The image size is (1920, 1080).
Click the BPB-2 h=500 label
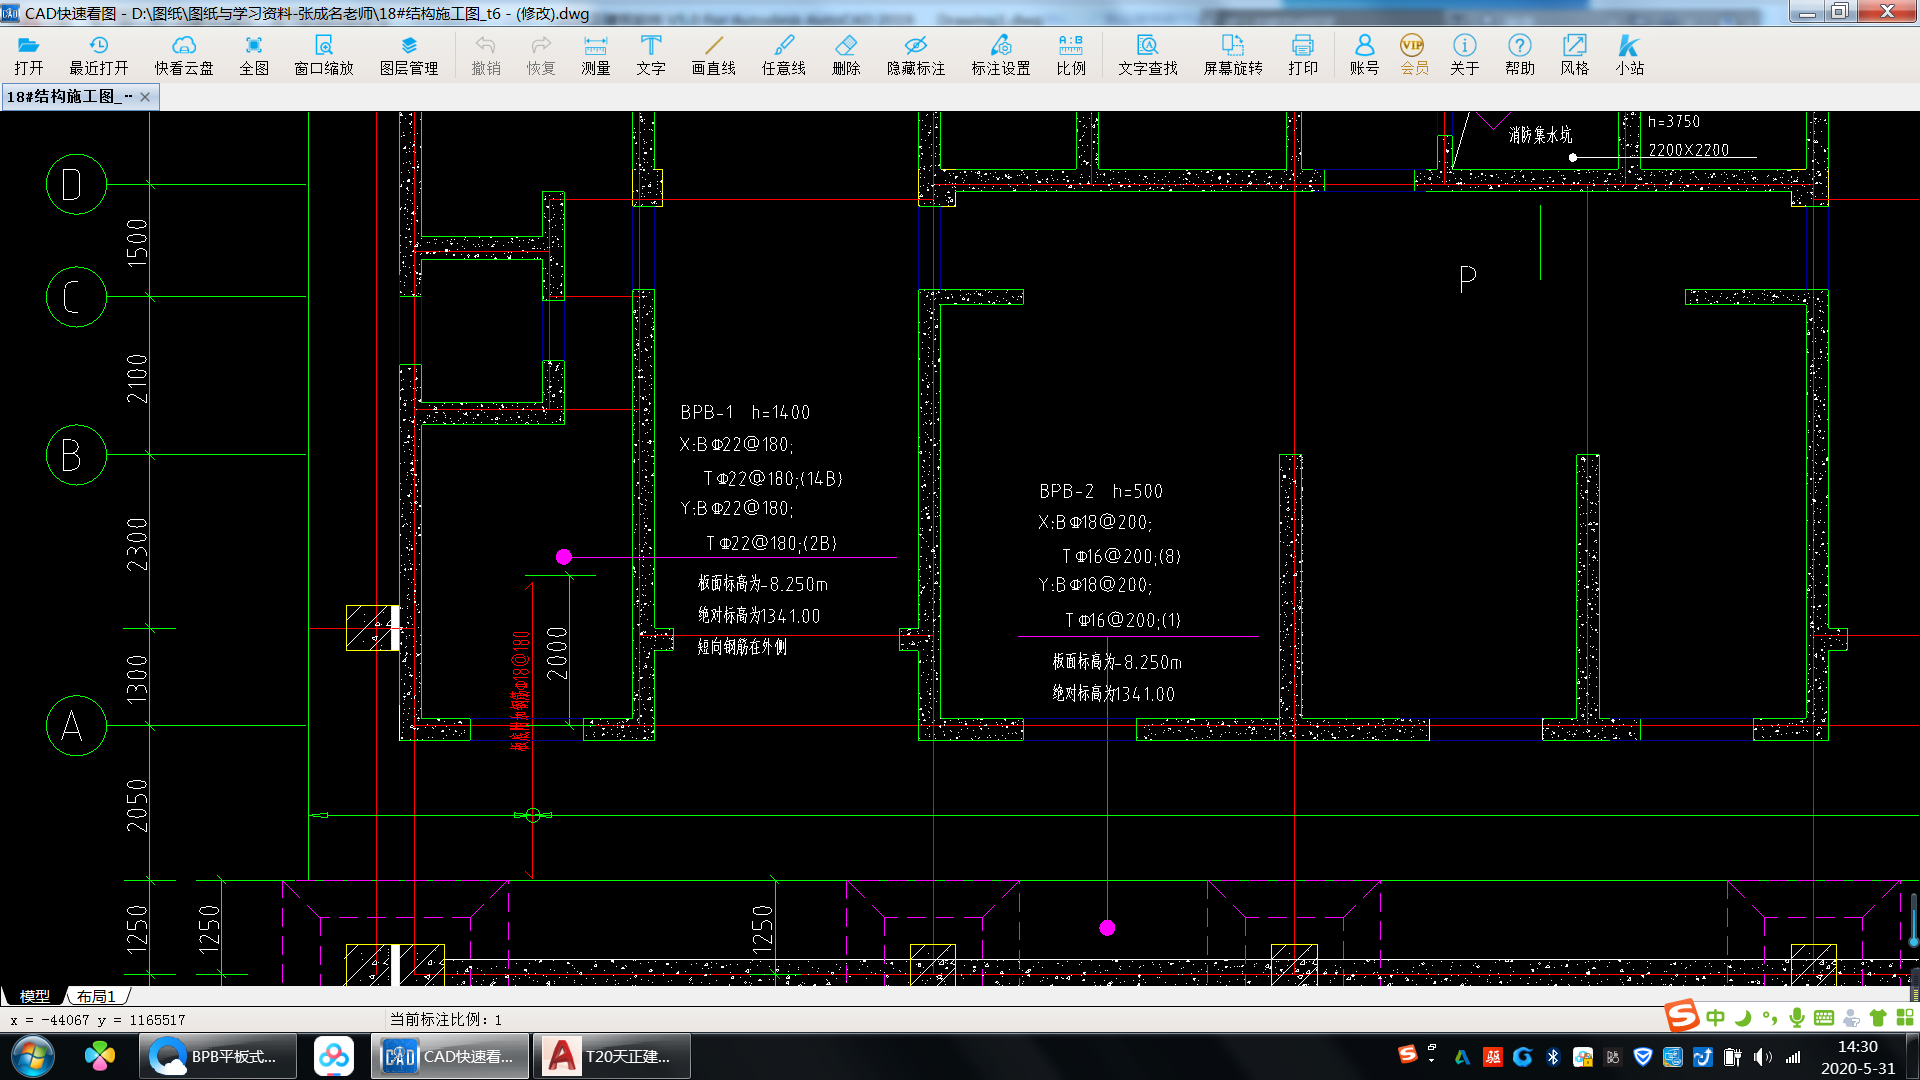point(1101,491)
